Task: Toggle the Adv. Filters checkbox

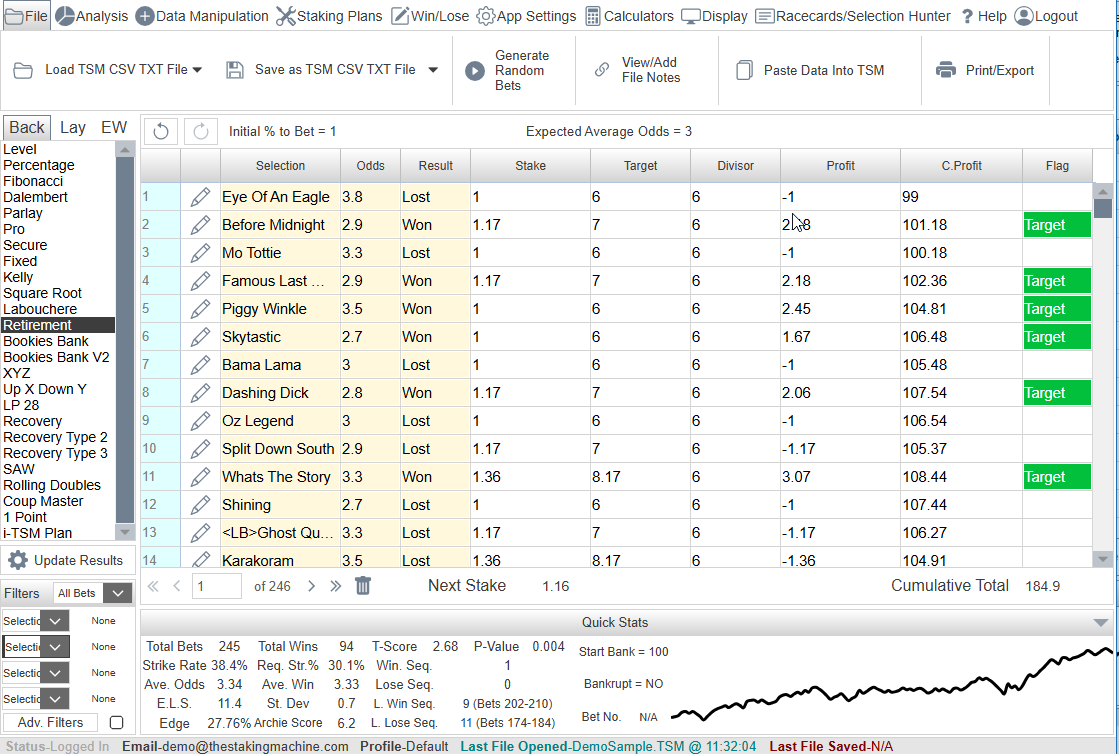Action: [116, 722]
